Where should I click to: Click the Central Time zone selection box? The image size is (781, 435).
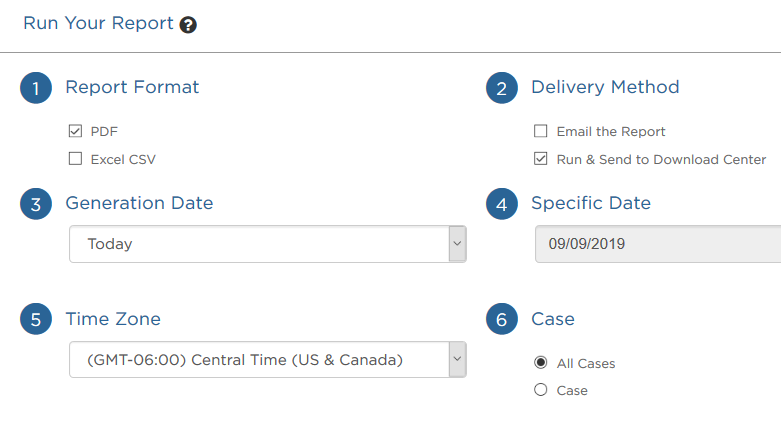pos(267,359)
